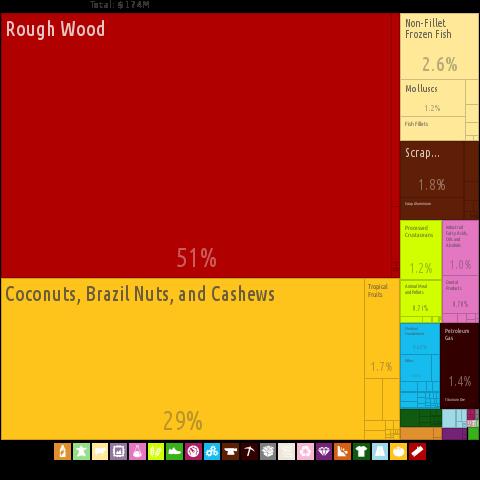The height and width of the screenshot is (480, 480).
Task: Click the pale yellow animal products icon
Action: 100,452
